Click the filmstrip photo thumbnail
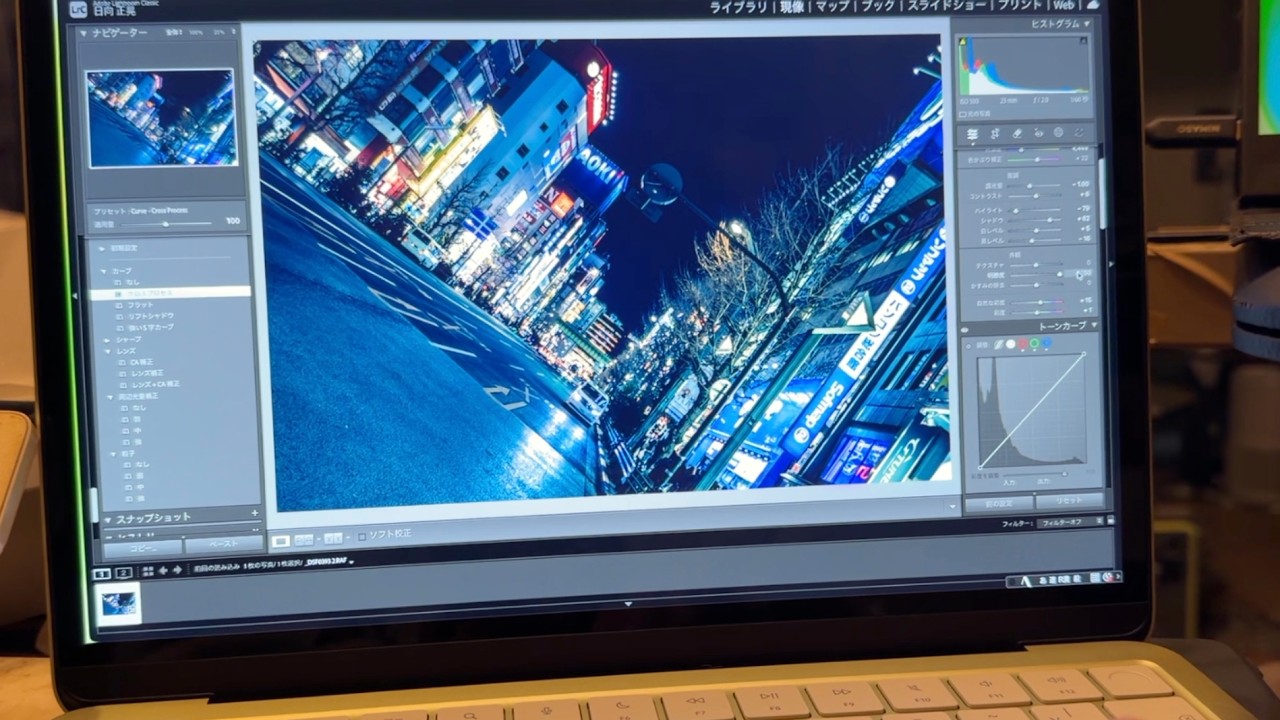1280x720 pixels. coord(118,603)
